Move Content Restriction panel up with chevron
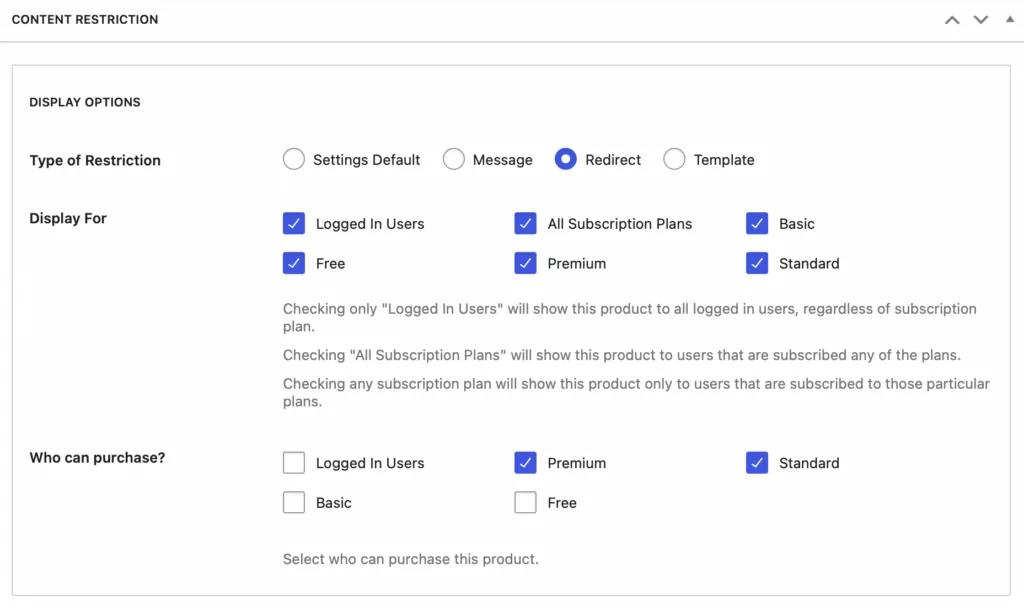The image size is (1024, 606). (x=952, y=20)
